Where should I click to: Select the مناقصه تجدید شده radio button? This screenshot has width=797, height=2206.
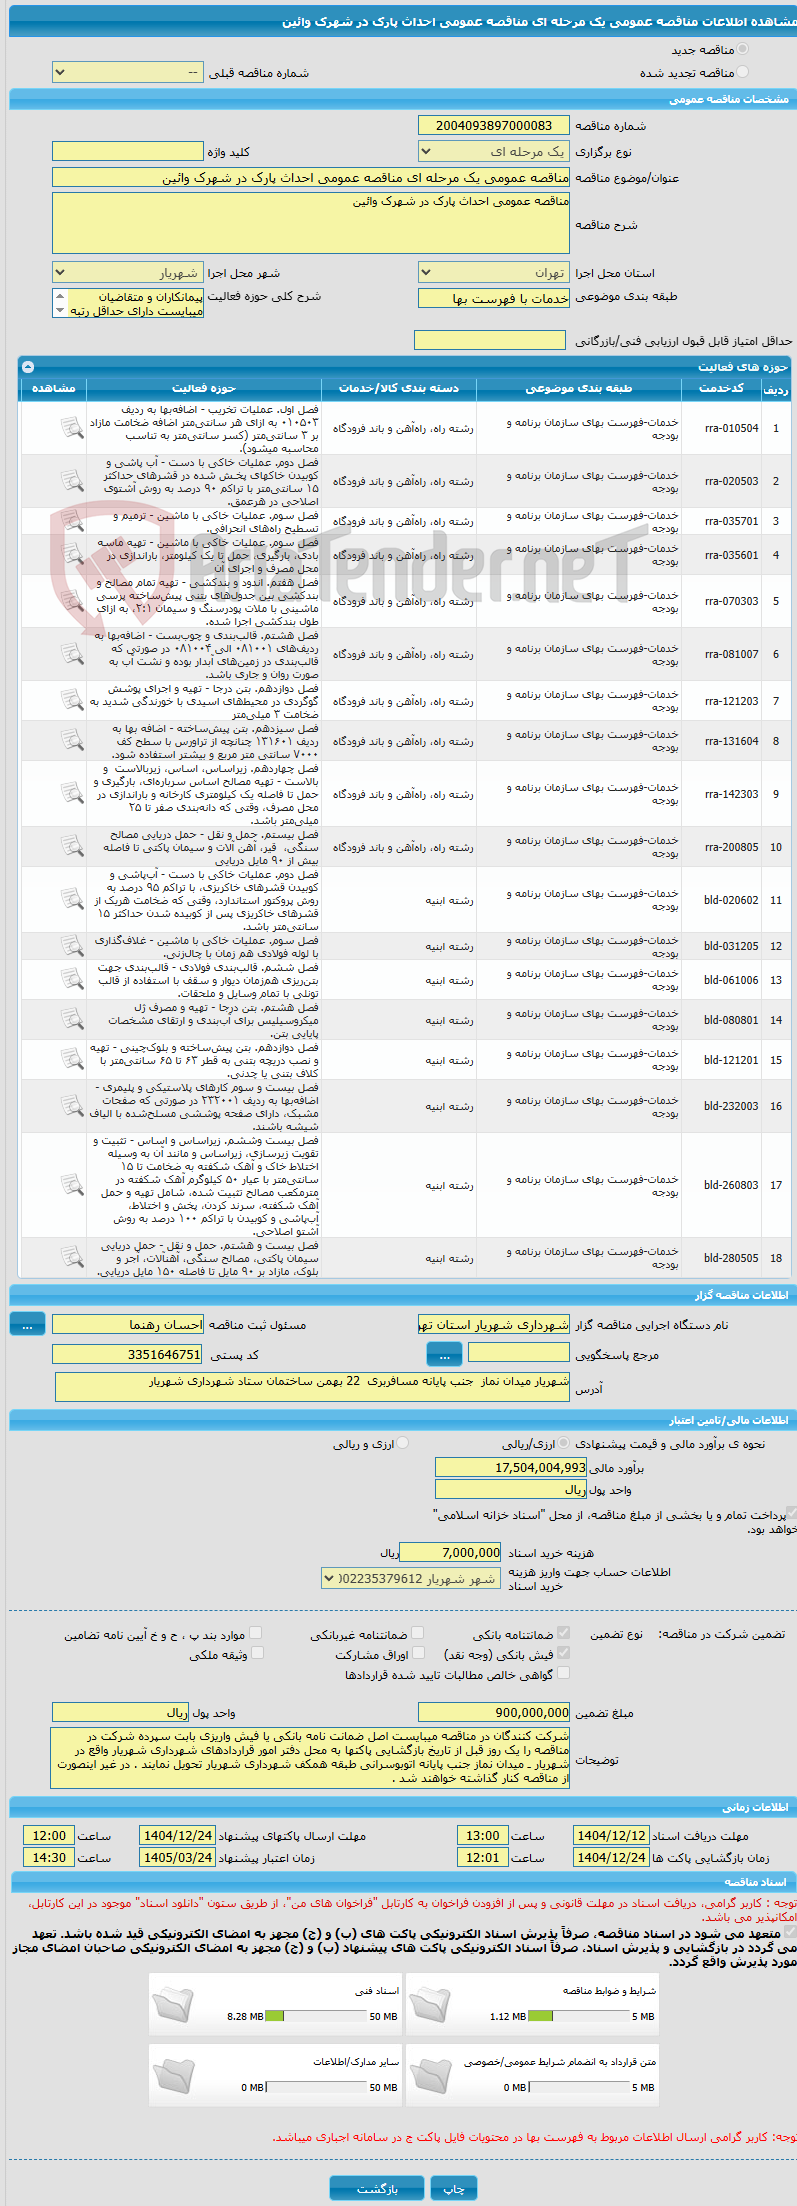click(742, 72)
